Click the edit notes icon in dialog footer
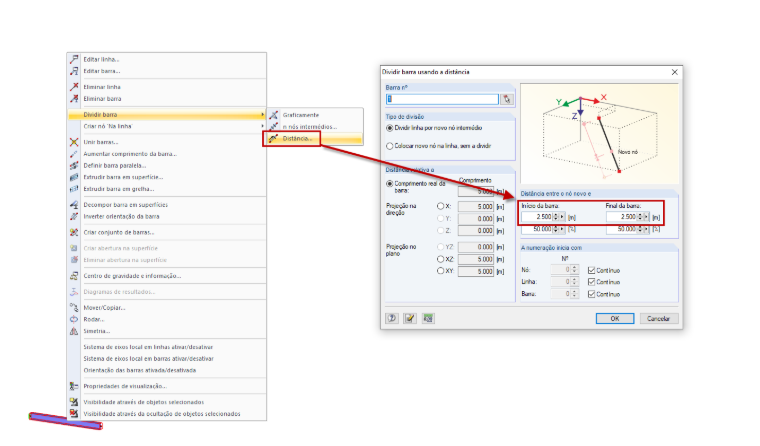The width and height of the screenshot is (760, 446). point(410,318)
